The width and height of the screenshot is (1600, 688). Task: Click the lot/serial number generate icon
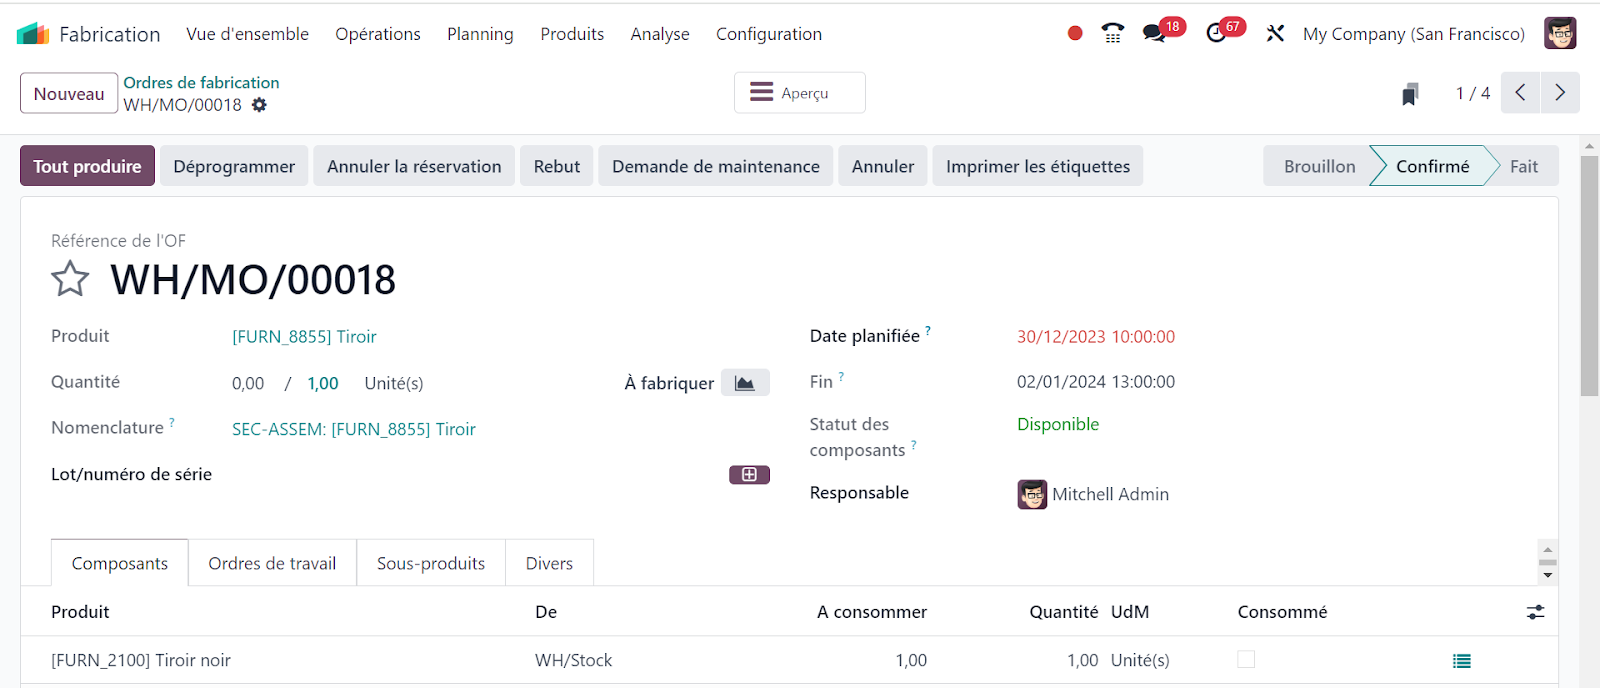(x=749, y=475)
